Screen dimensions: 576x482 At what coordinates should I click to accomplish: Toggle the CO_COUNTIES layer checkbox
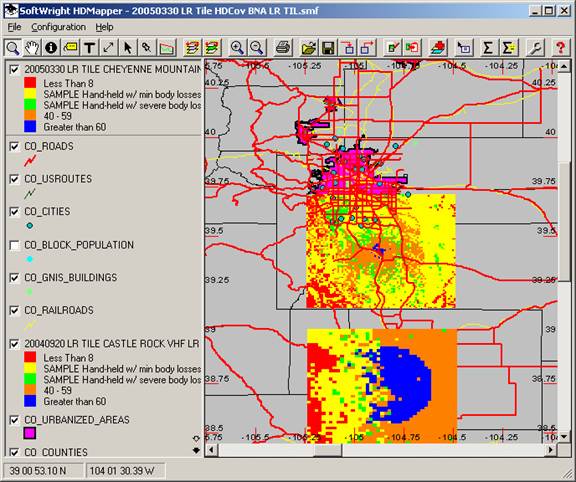coord(14,452)
